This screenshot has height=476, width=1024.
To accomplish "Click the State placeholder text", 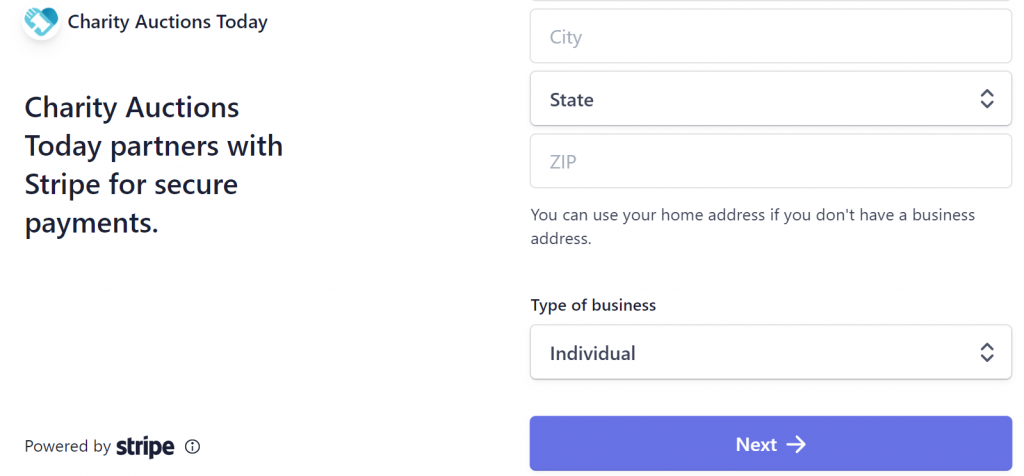I will point(571,100).
